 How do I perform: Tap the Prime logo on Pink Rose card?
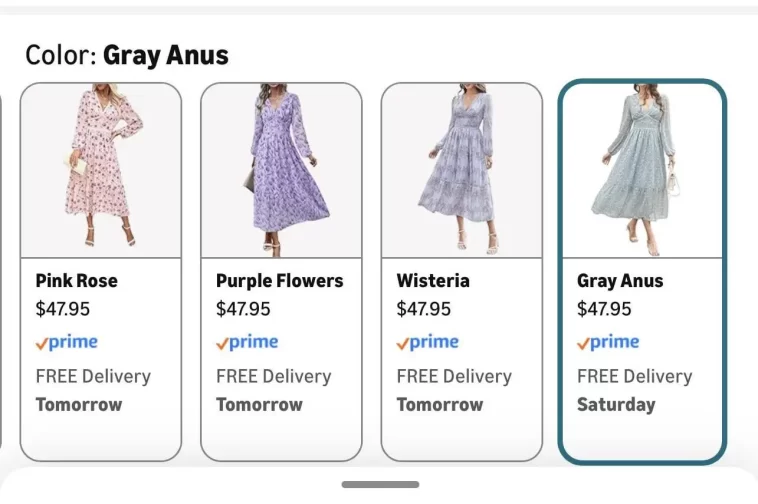(67, 342)
